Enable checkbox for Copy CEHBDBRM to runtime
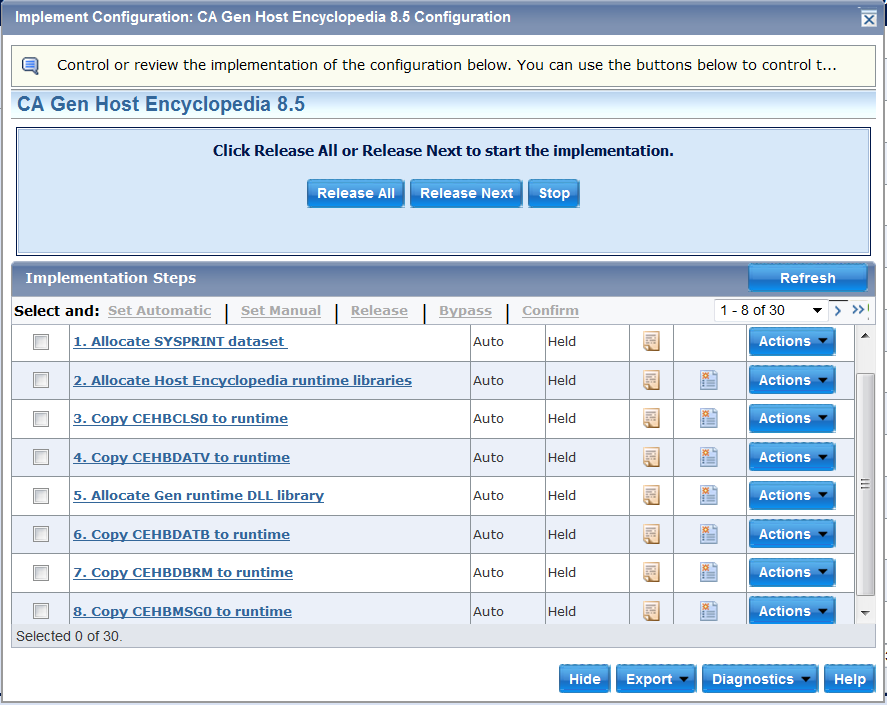 tap(41, 573)
